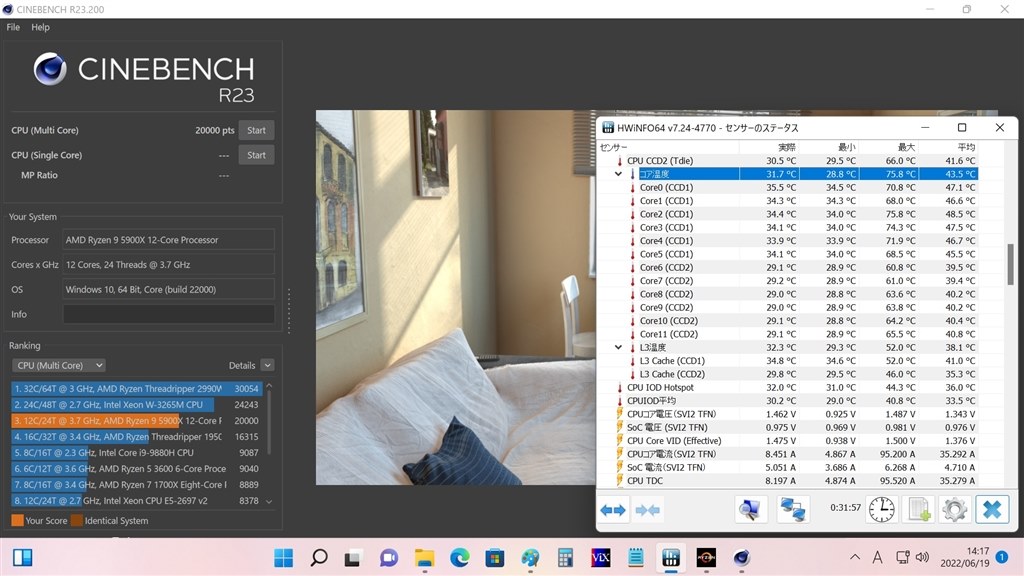Open Notepad icon in taskbar
The image size is (1024, 576).
(635, 558)
